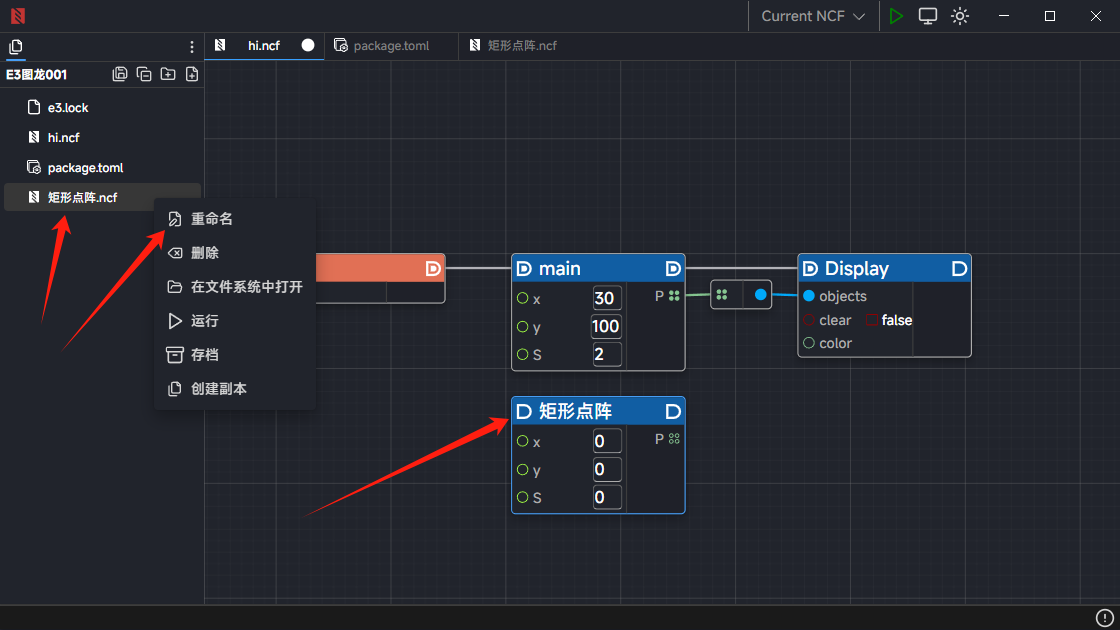Collapse all with the minus-square icon
This screenshot has width=1120, height=630.
coord(144,74)
